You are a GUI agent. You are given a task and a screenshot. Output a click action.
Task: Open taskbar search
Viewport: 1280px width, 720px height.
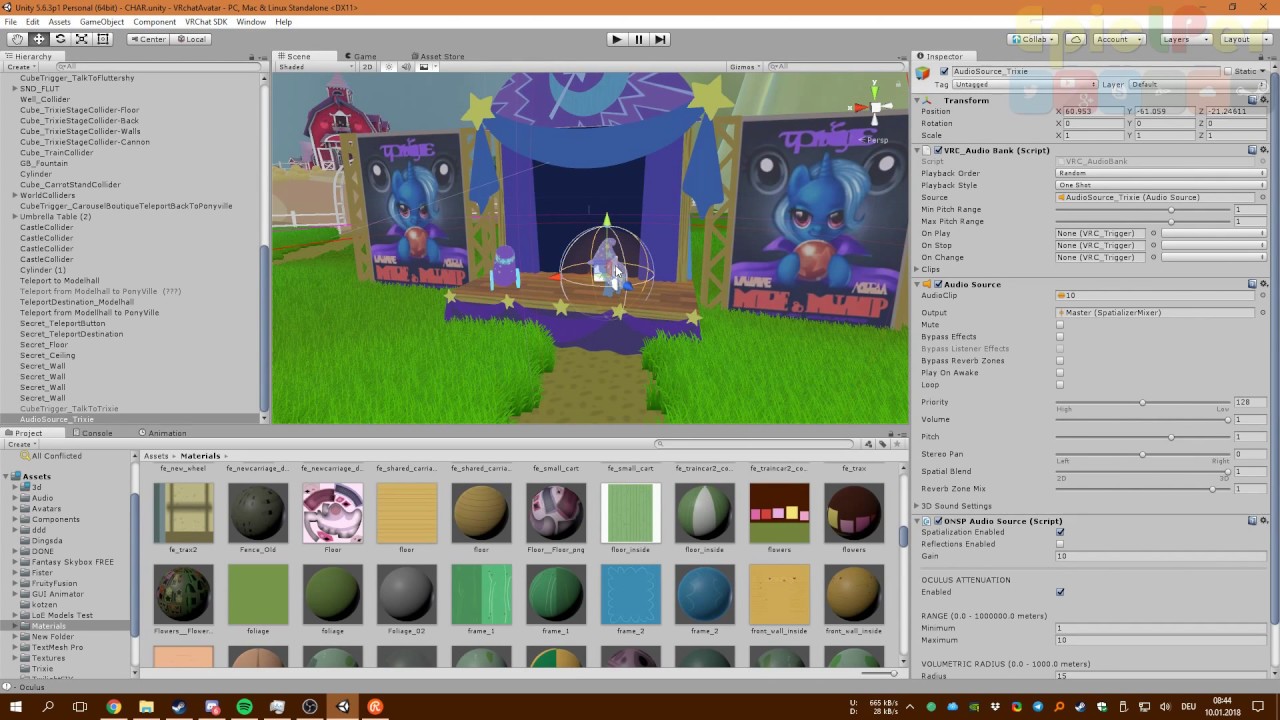tap(47, 707)
